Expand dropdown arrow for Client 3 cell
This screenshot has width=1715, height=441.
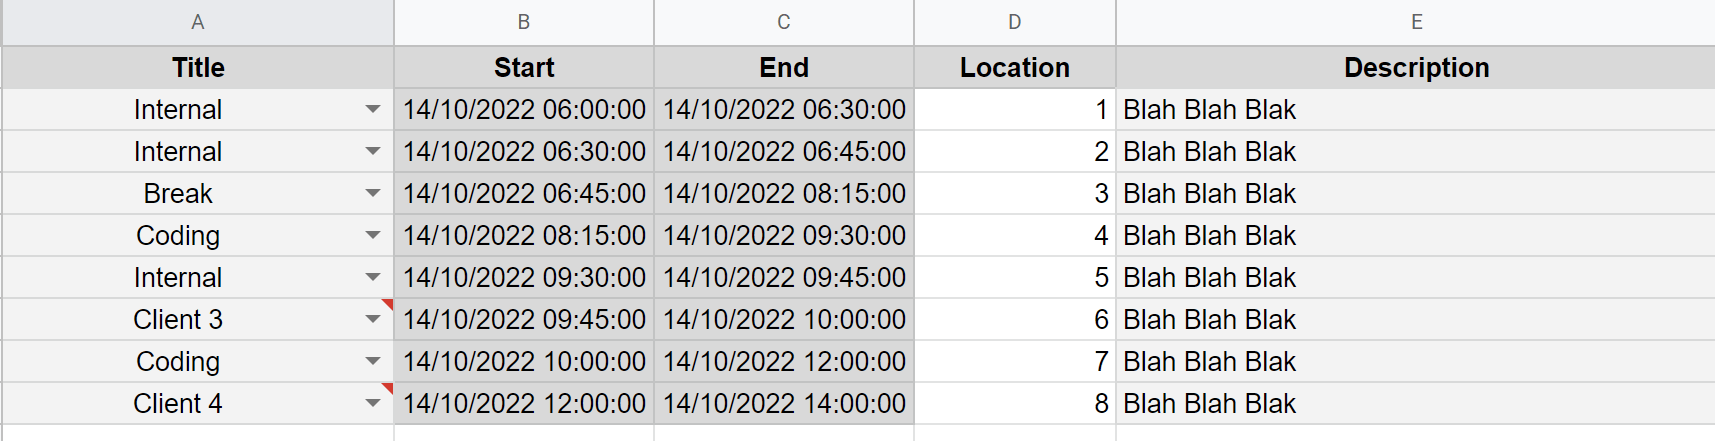(373, 319)
